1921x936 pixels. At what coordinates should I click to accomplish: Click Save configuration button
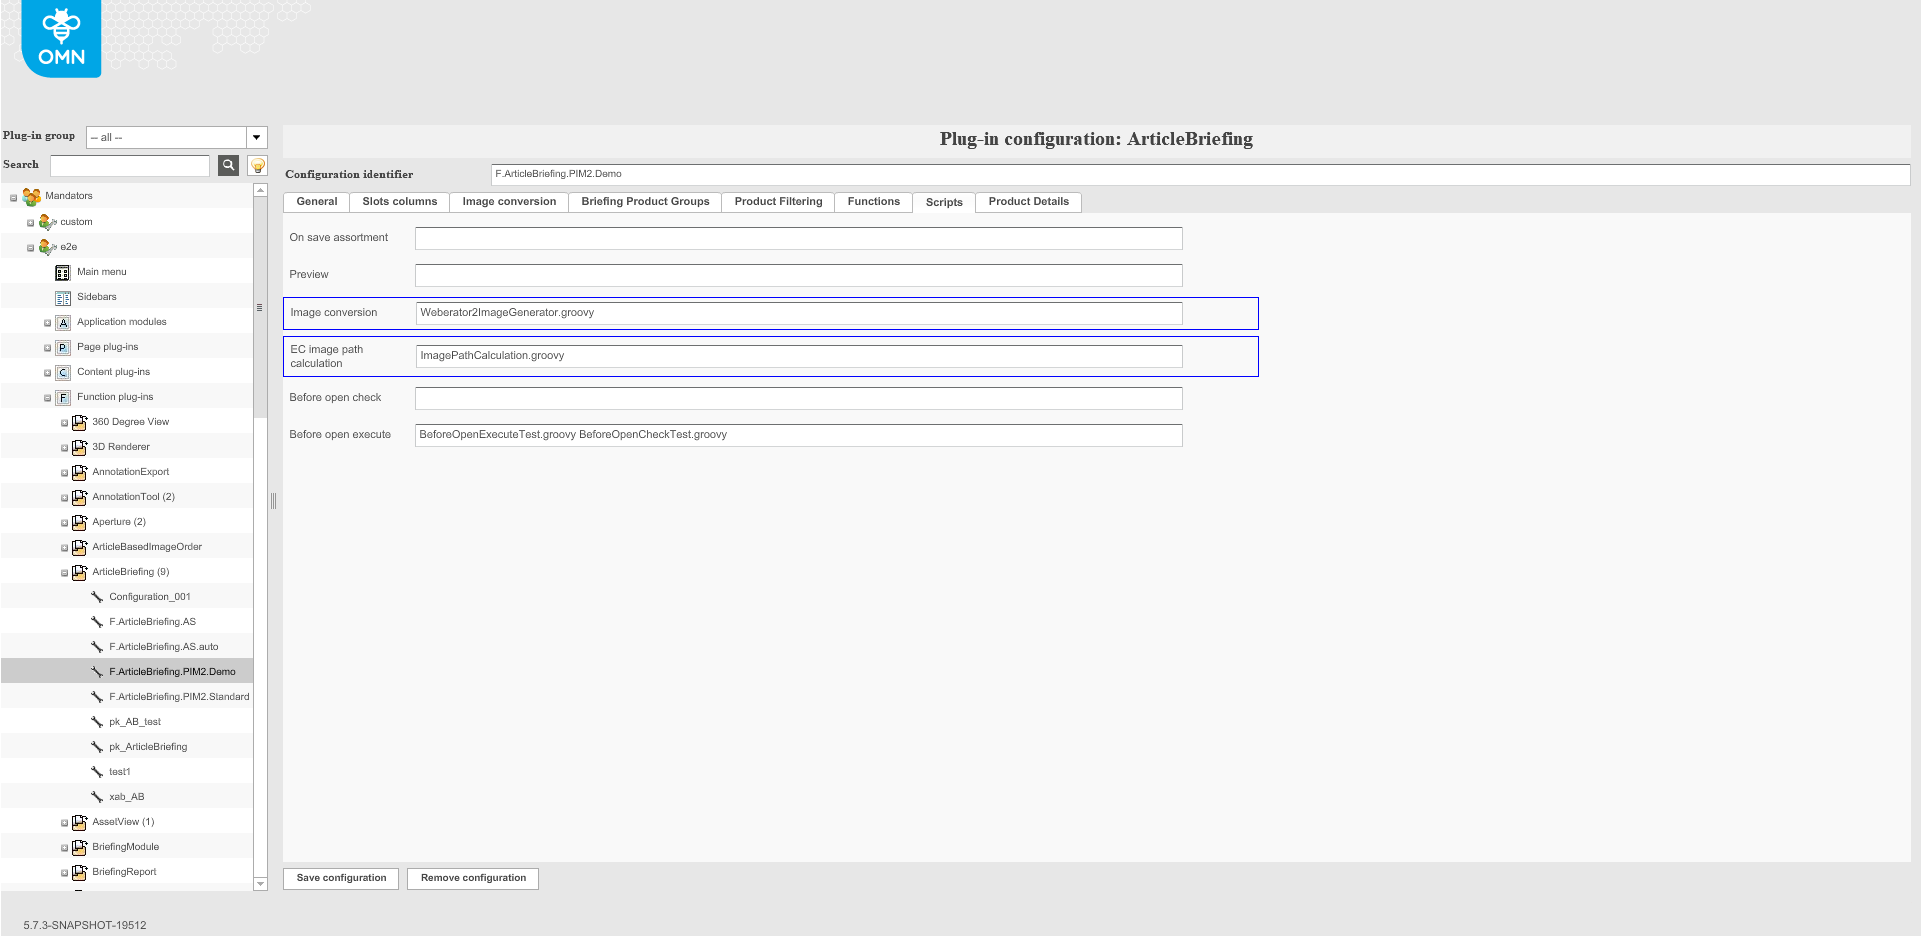coord(341,878)
